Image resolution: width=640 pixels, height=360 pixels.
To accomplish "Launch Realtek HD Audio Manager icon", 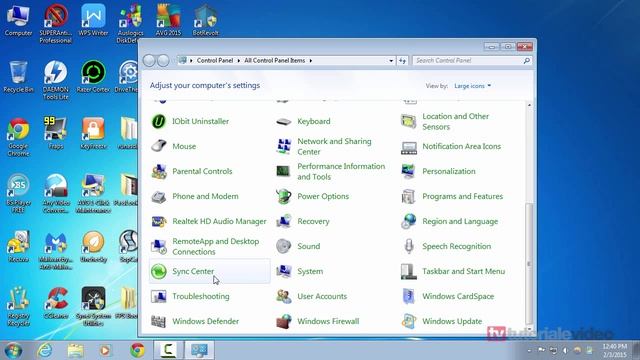I will 159,221.
